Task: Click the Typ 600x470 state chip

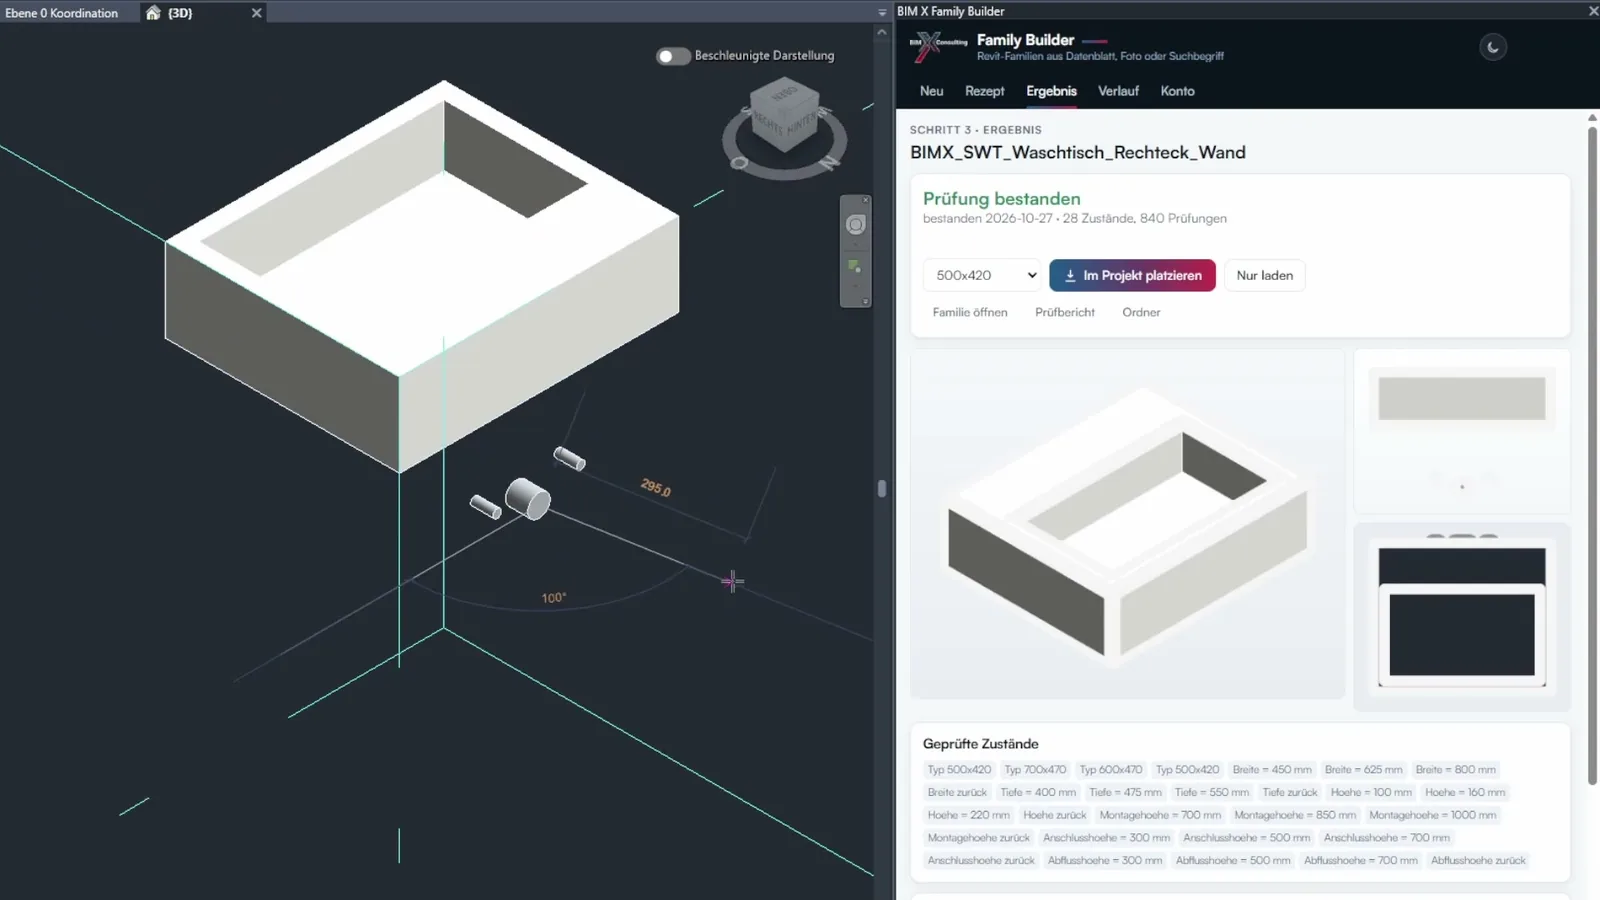Action: click(x=1110, y=770)
